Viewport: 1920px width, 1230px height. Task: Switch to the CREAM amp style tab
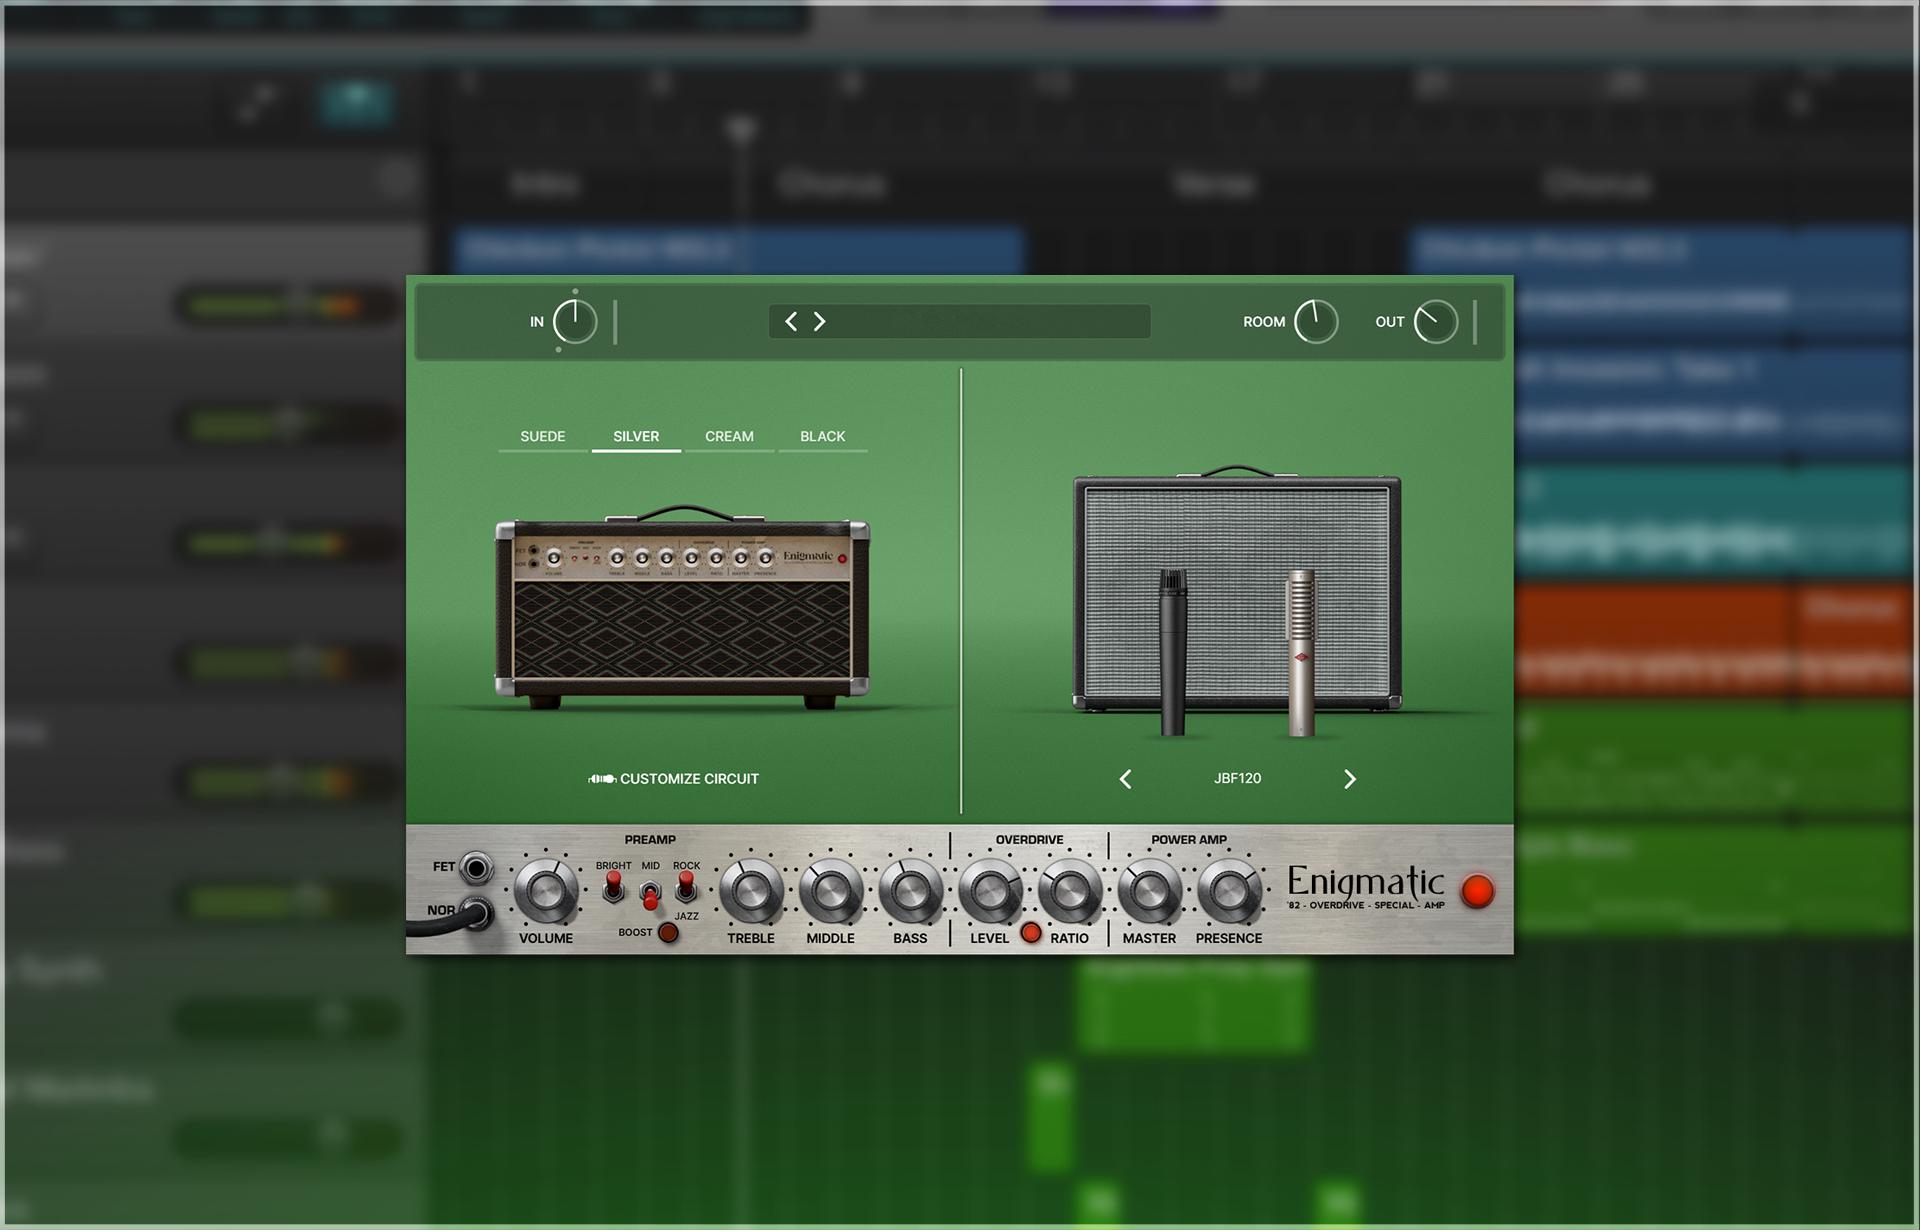729,437
